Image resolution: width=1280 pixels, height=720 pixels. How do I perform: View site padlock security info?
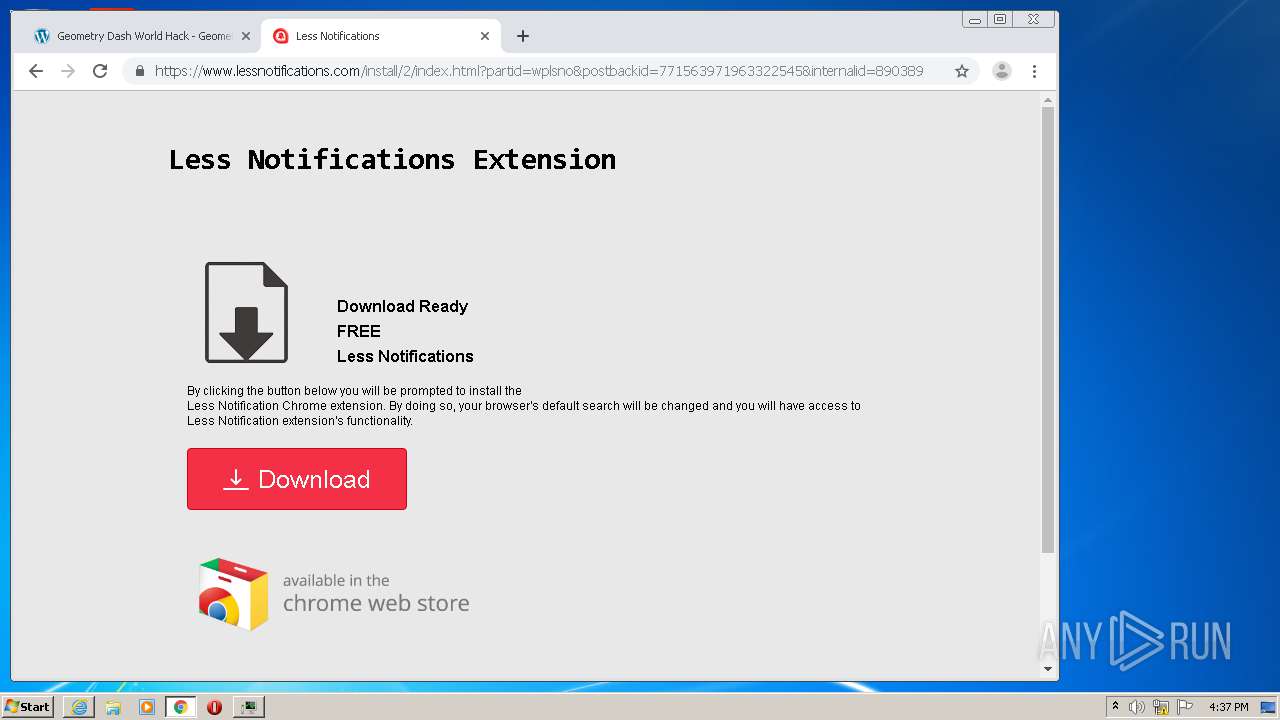point(139,71)
